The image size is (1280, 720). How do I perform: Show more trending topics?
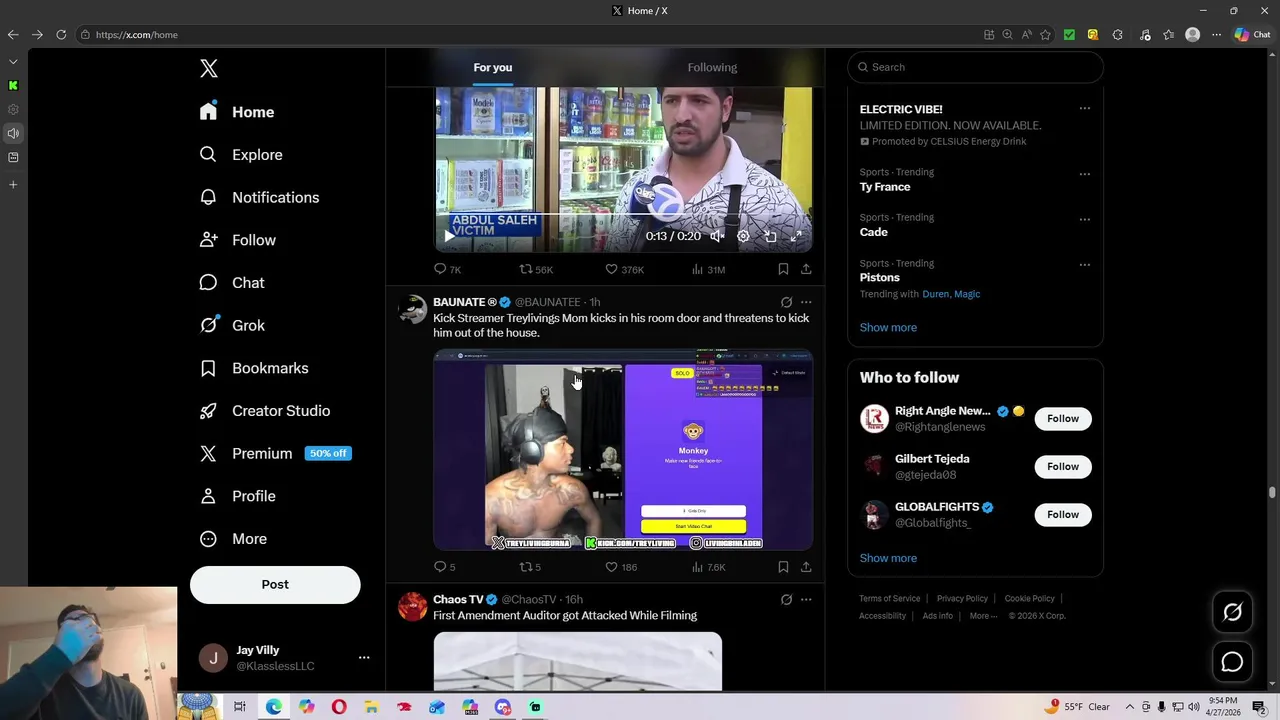click(x=888, y=327)
